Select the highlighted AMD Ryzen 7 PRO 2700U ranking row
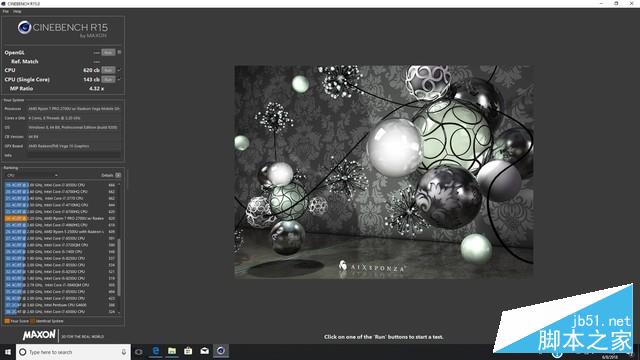 [60, 218]
